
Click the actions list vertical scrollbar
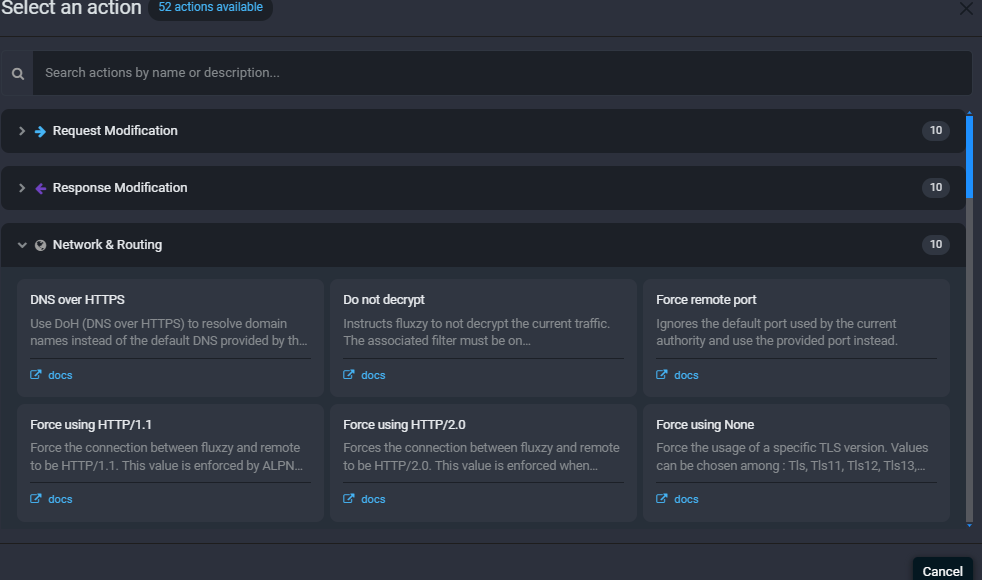point(969,318)
